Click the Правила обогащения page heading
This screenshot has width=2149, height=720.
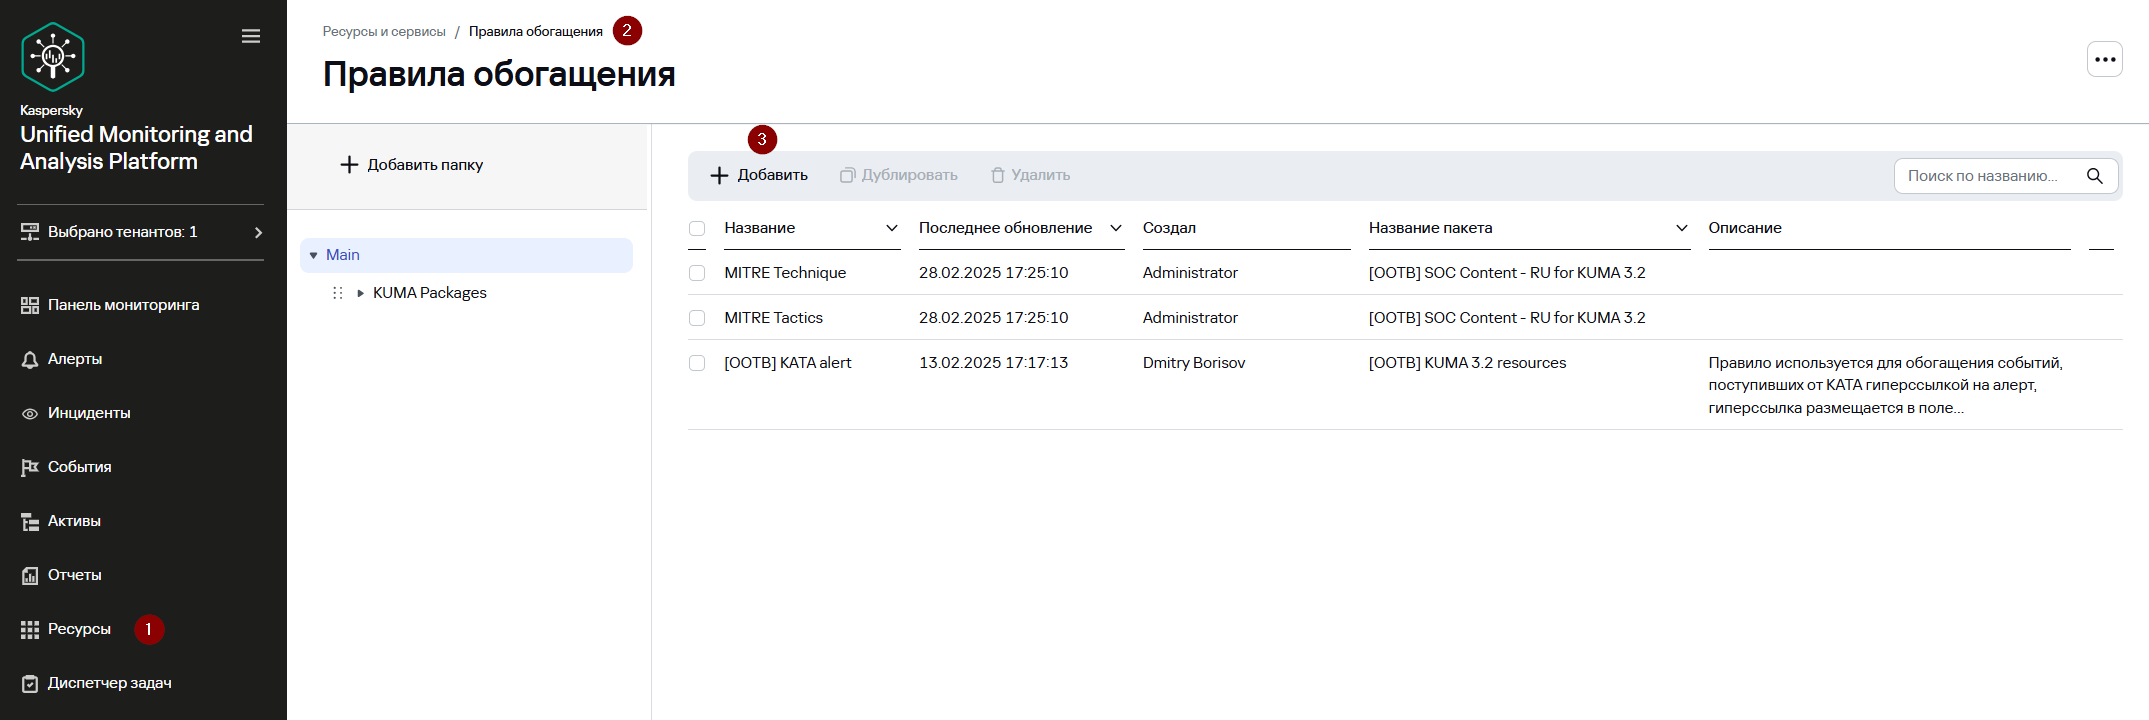(x=499, y=75)
